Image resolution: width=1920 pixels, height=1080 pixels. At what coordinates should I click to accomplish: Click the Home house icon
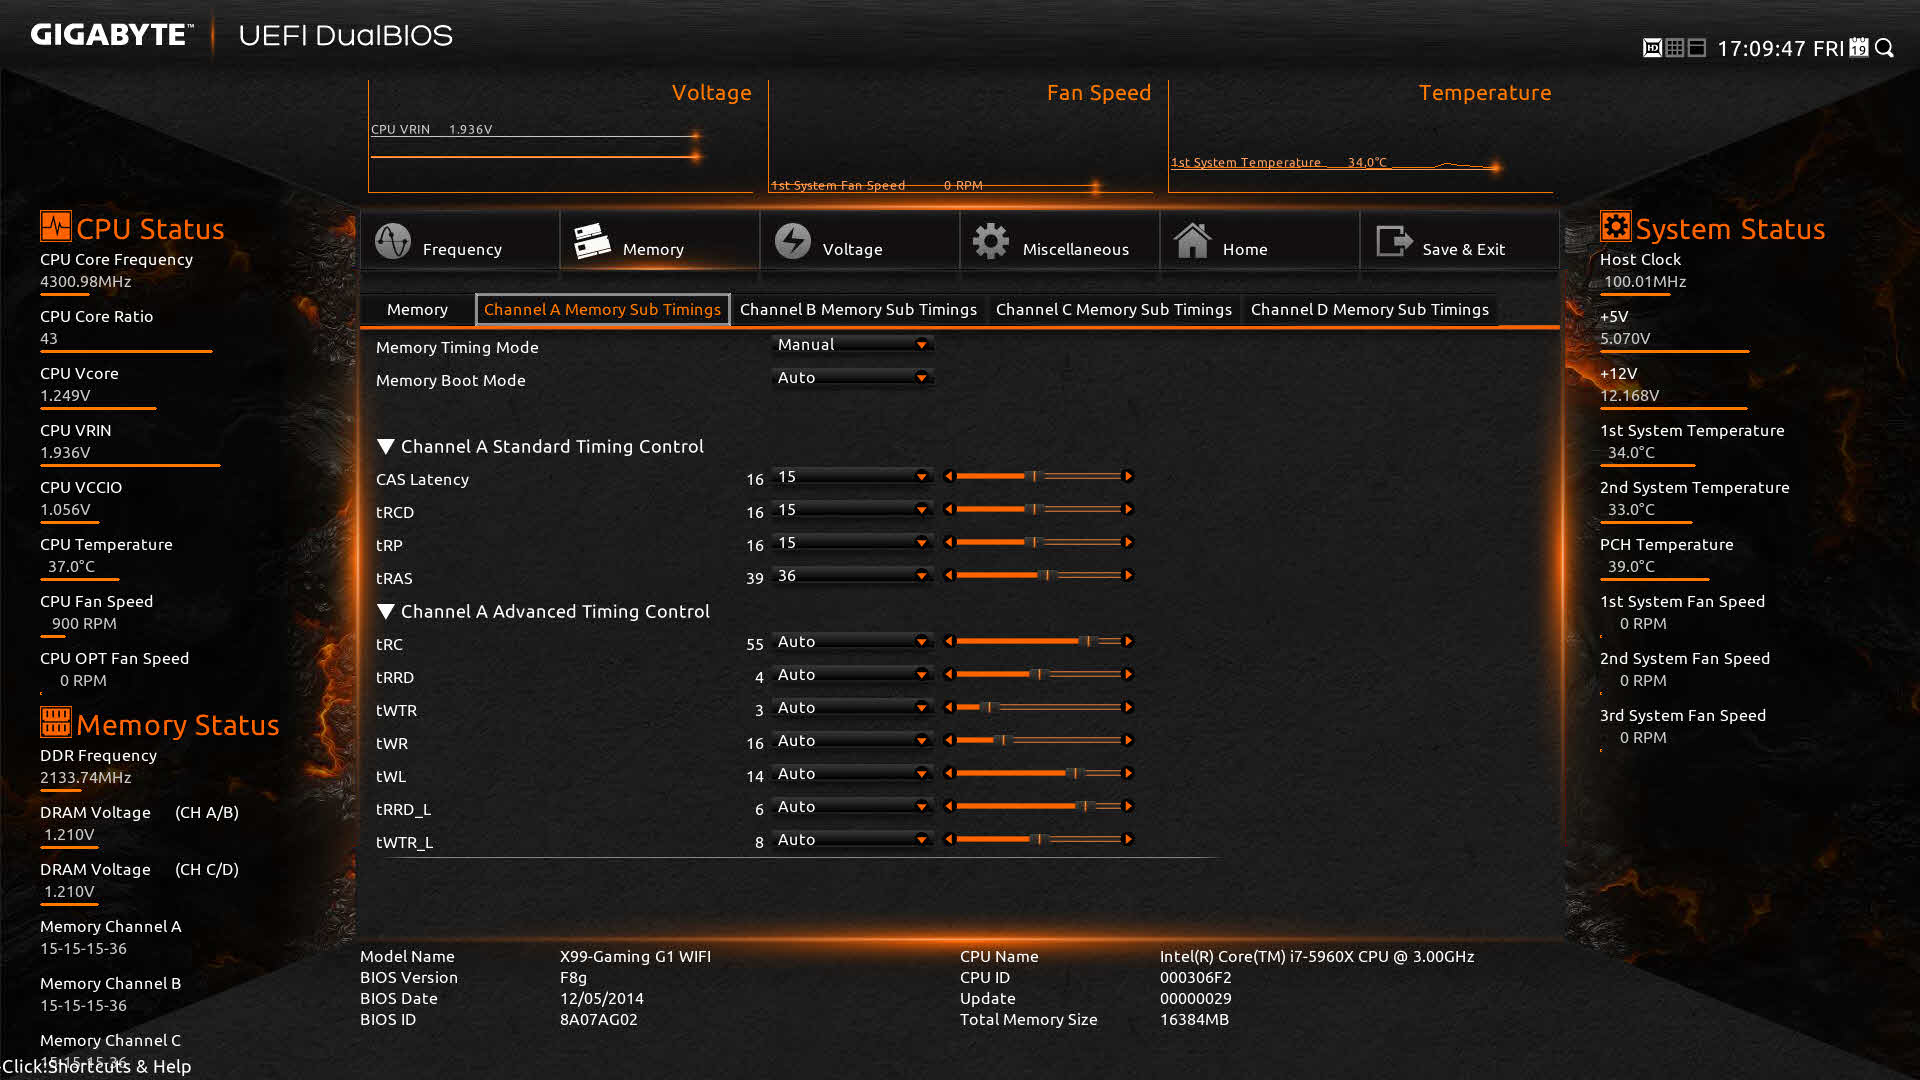pyautogui.click(x=1192, y=241)
